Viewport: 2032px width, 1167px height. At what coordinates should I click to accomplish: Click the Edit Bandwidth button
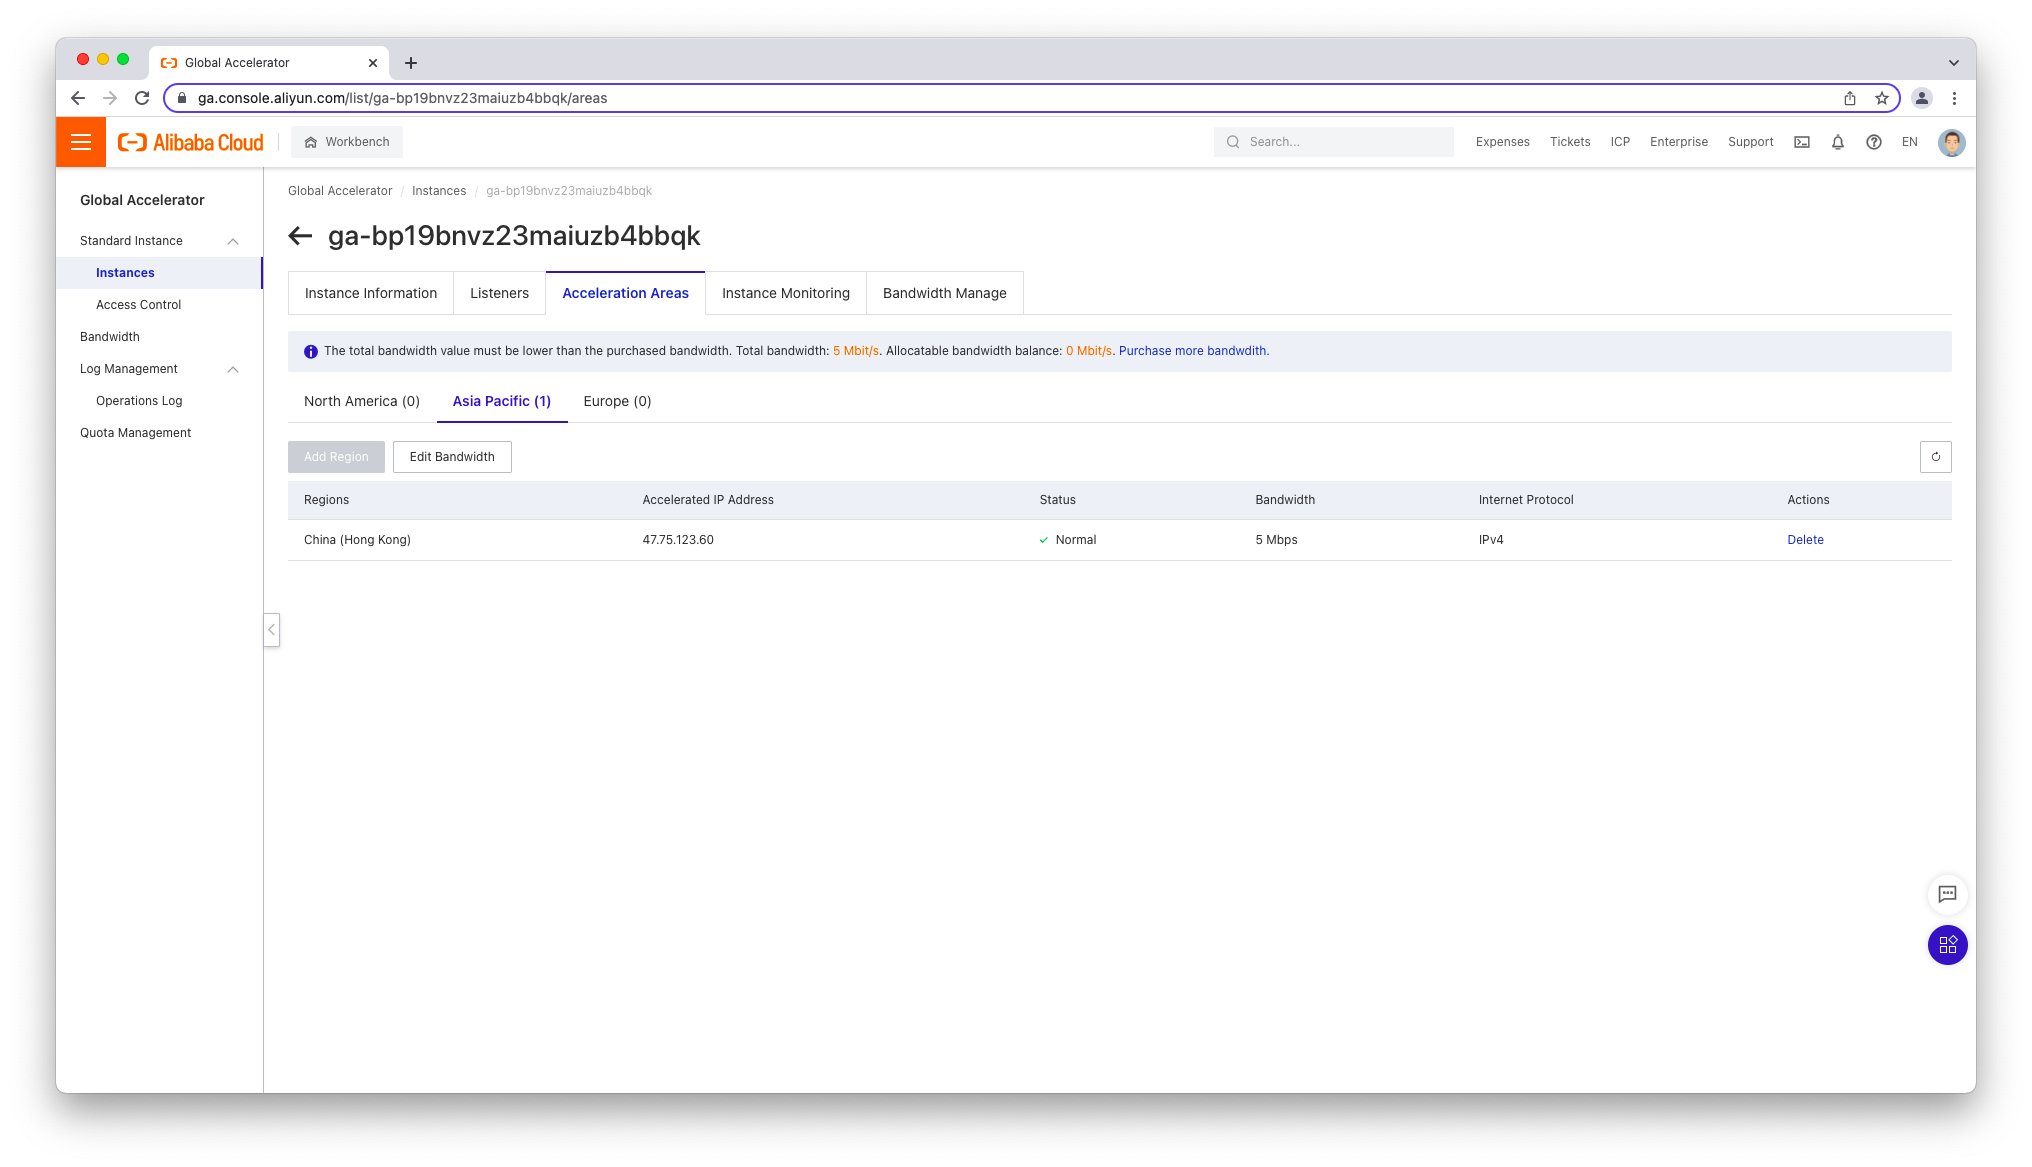click(x=452, y=457)
